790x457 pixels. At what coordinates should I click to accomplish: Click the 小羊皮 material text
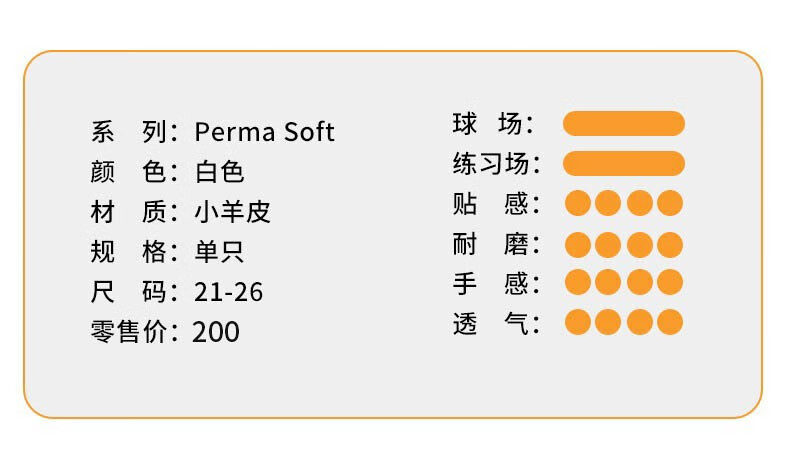coord(232,212)
